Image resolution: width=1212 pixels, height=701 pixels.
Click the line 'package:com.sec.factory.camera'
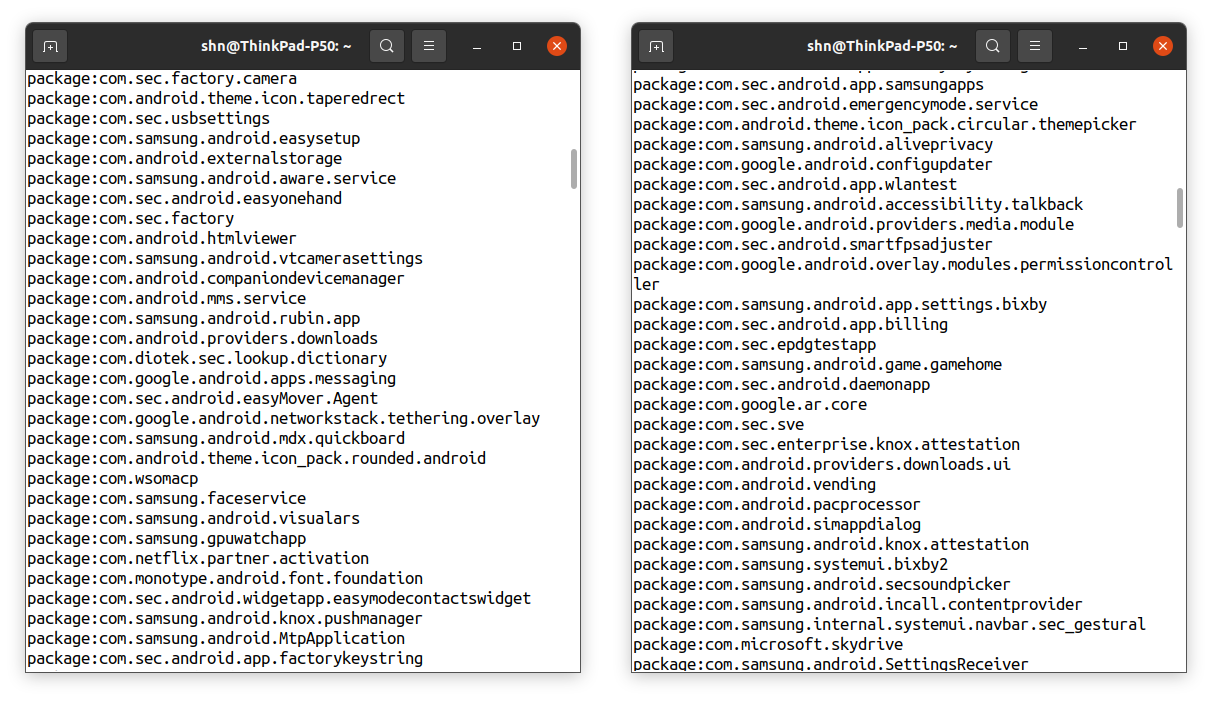[x=162, y=78]
